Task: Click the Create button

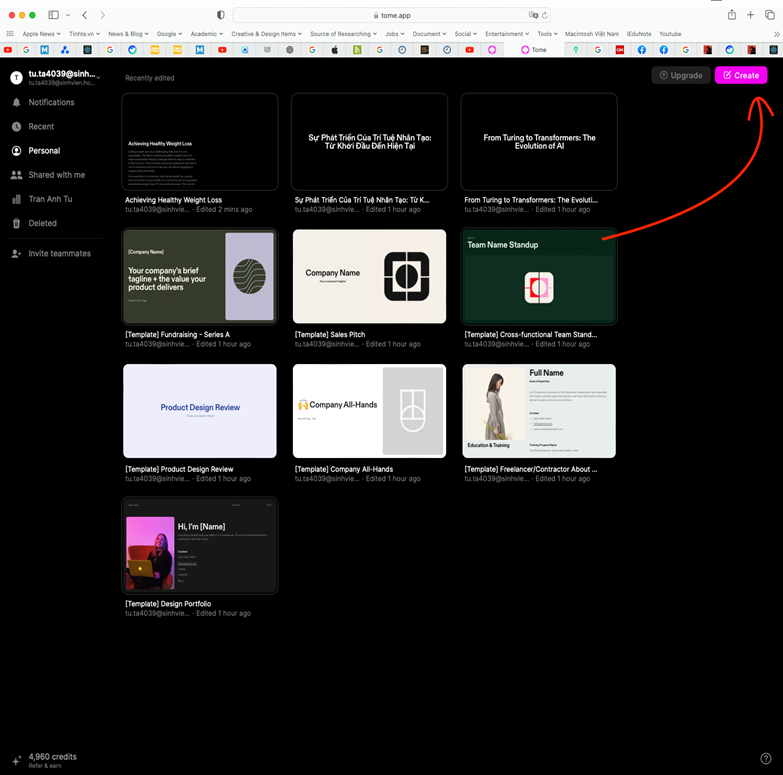Action: pyautogui.click(x=741, y=75)
